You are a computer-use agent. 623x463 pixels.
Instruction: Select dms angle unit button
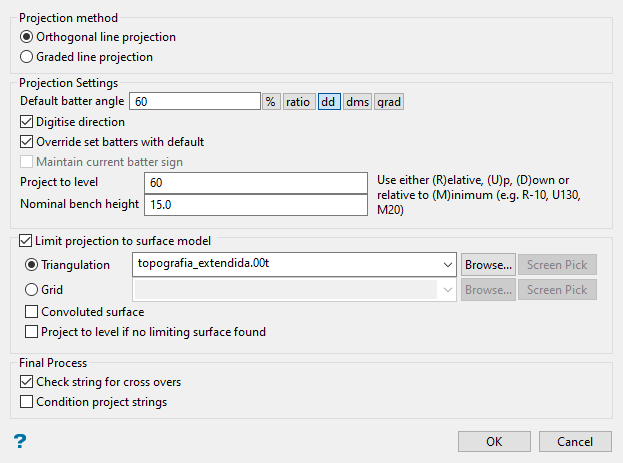pyautogui.click(x=357, y=102)
